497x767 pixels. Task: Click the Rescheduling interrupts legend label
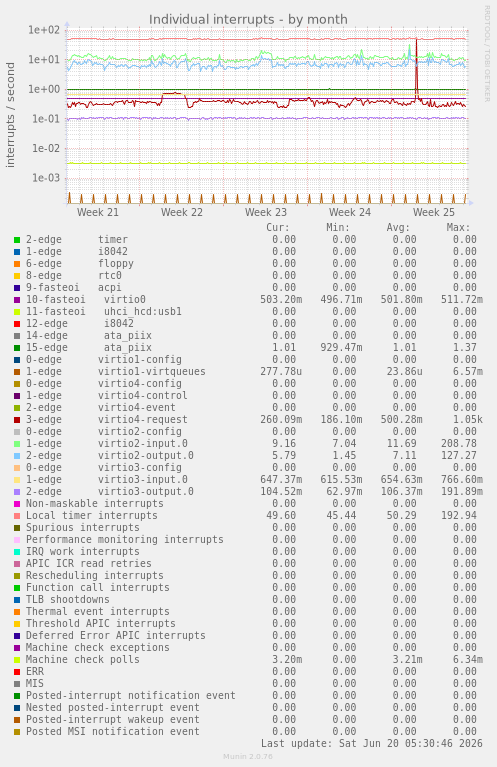[95, 576]
